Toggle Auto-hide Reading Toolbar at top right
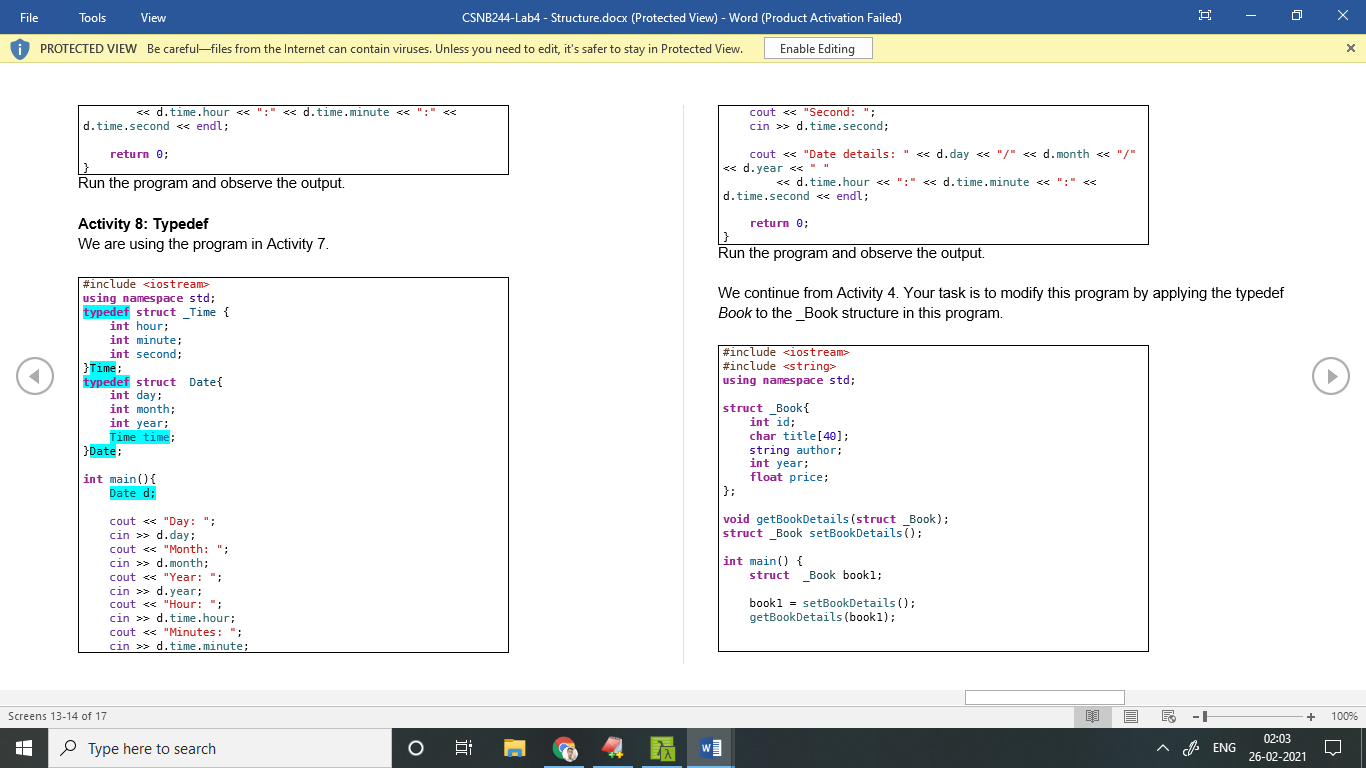This screenshot has height=768, width=1366. pyautogui.click(x=1204, y=17)
